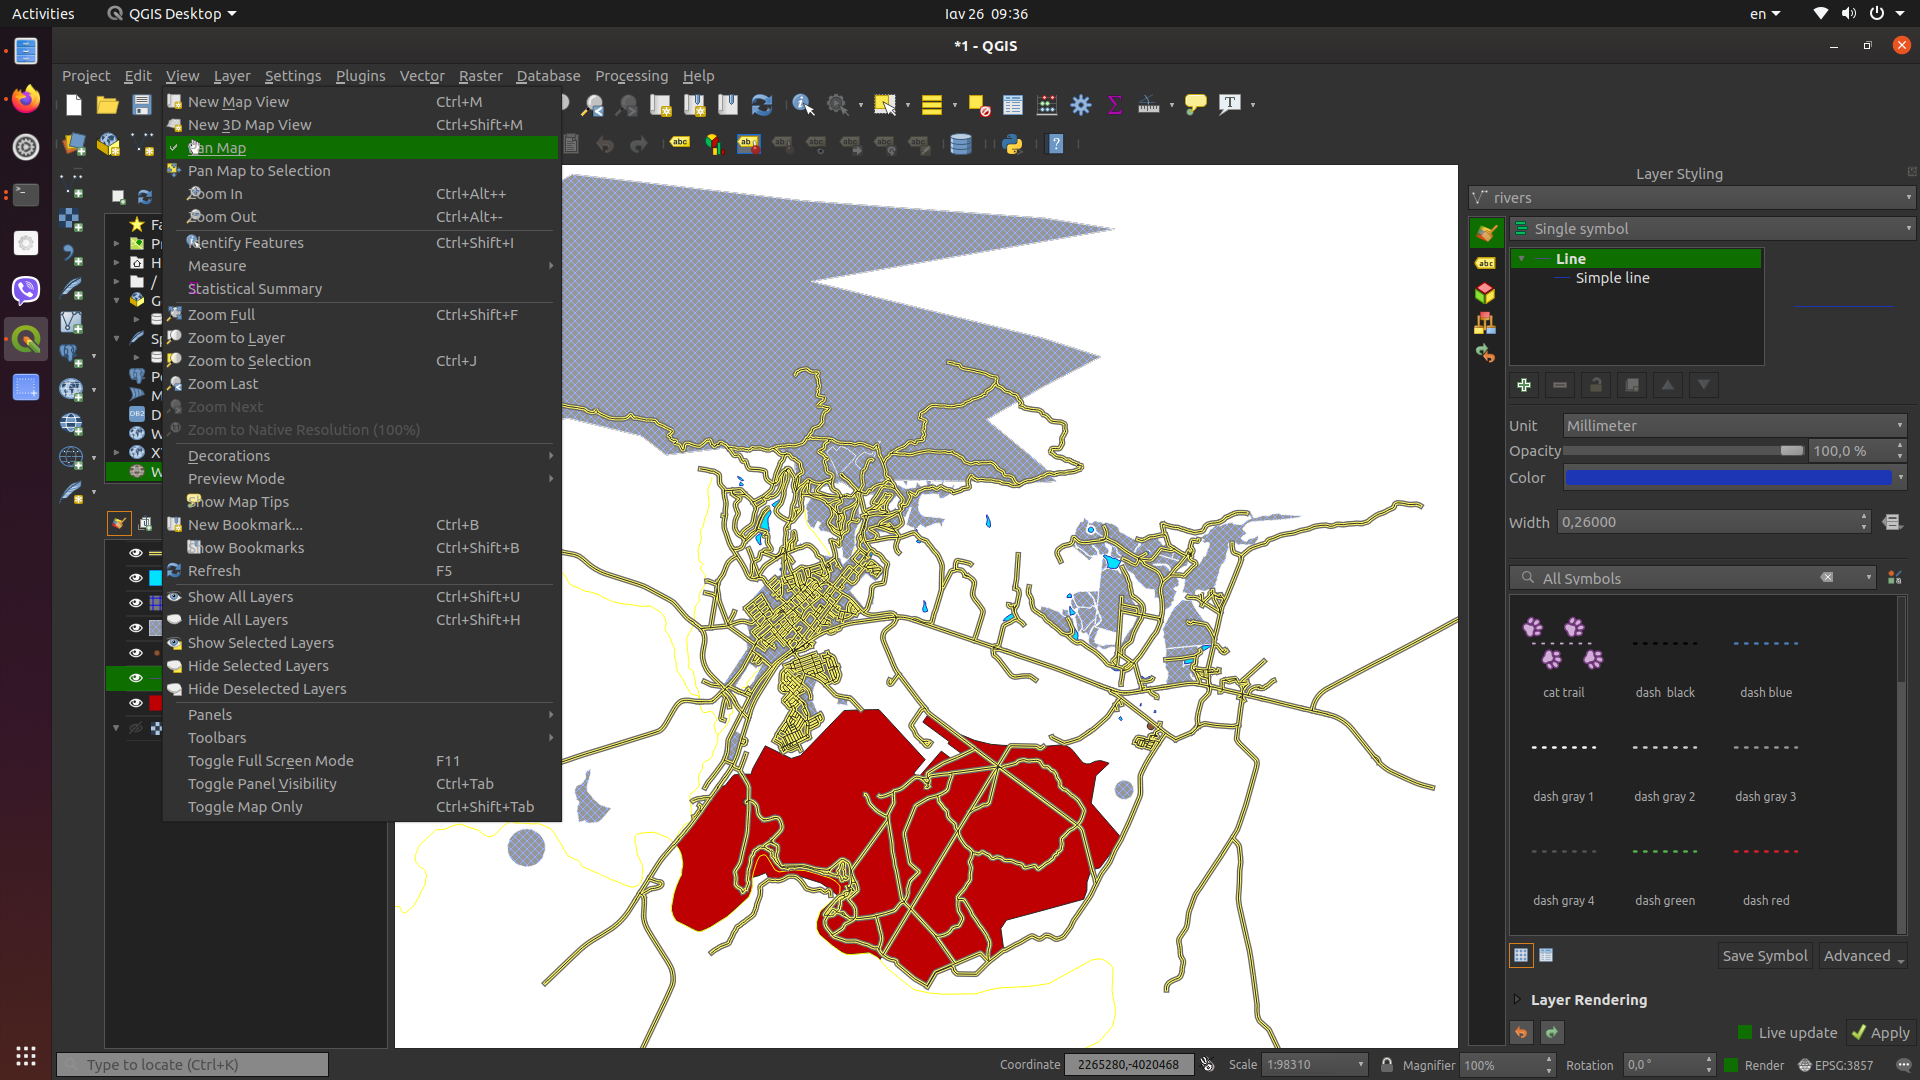
Task: Switch to the Labels tab in Layer Styling
Action: (x=1486, y=262)
